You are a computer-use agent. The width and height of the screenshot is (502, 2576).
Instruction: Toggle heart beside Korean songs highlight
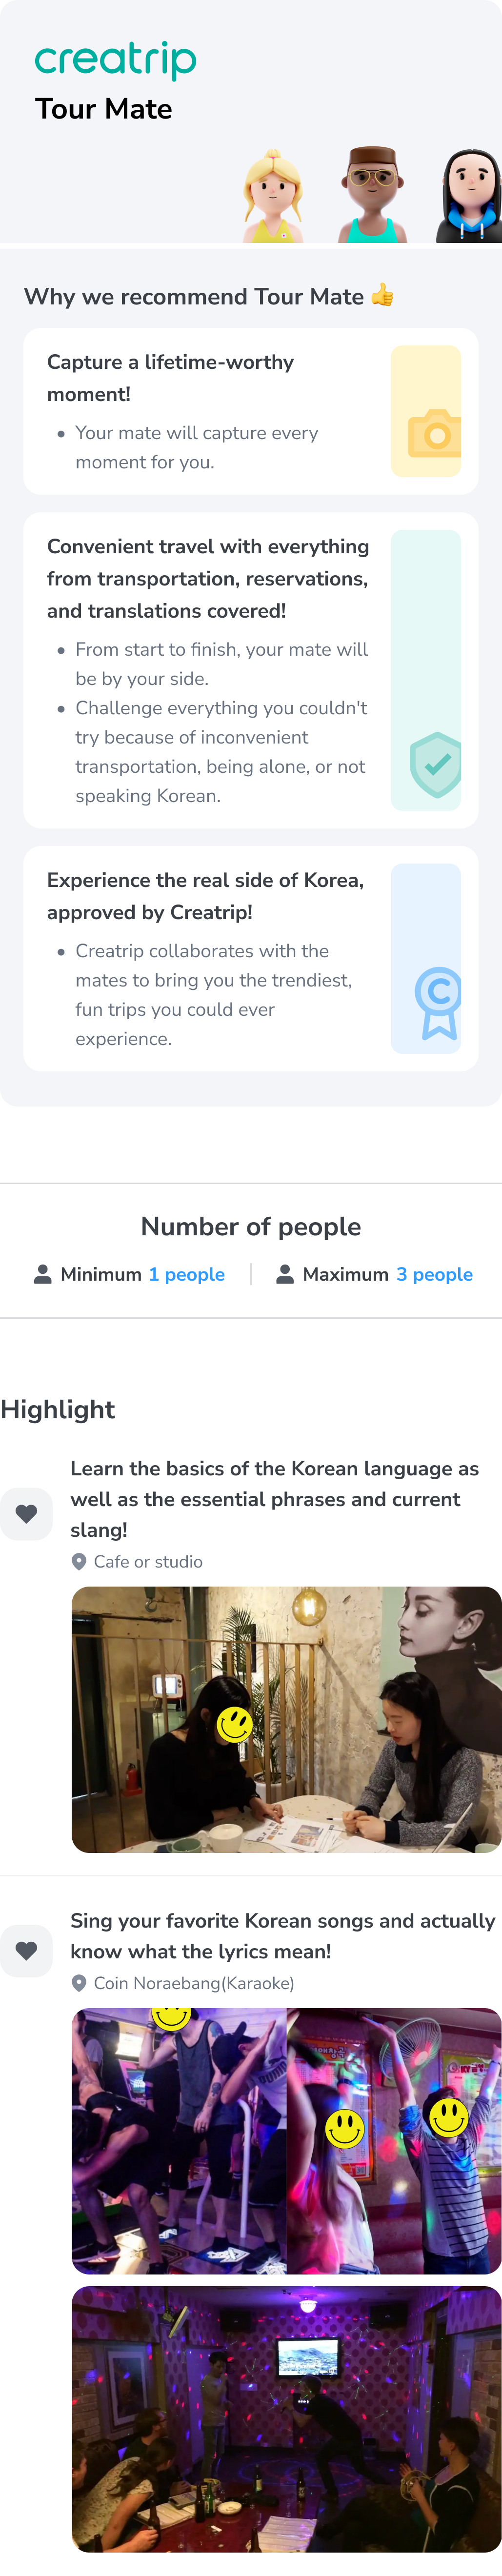tap(26, 1950)
